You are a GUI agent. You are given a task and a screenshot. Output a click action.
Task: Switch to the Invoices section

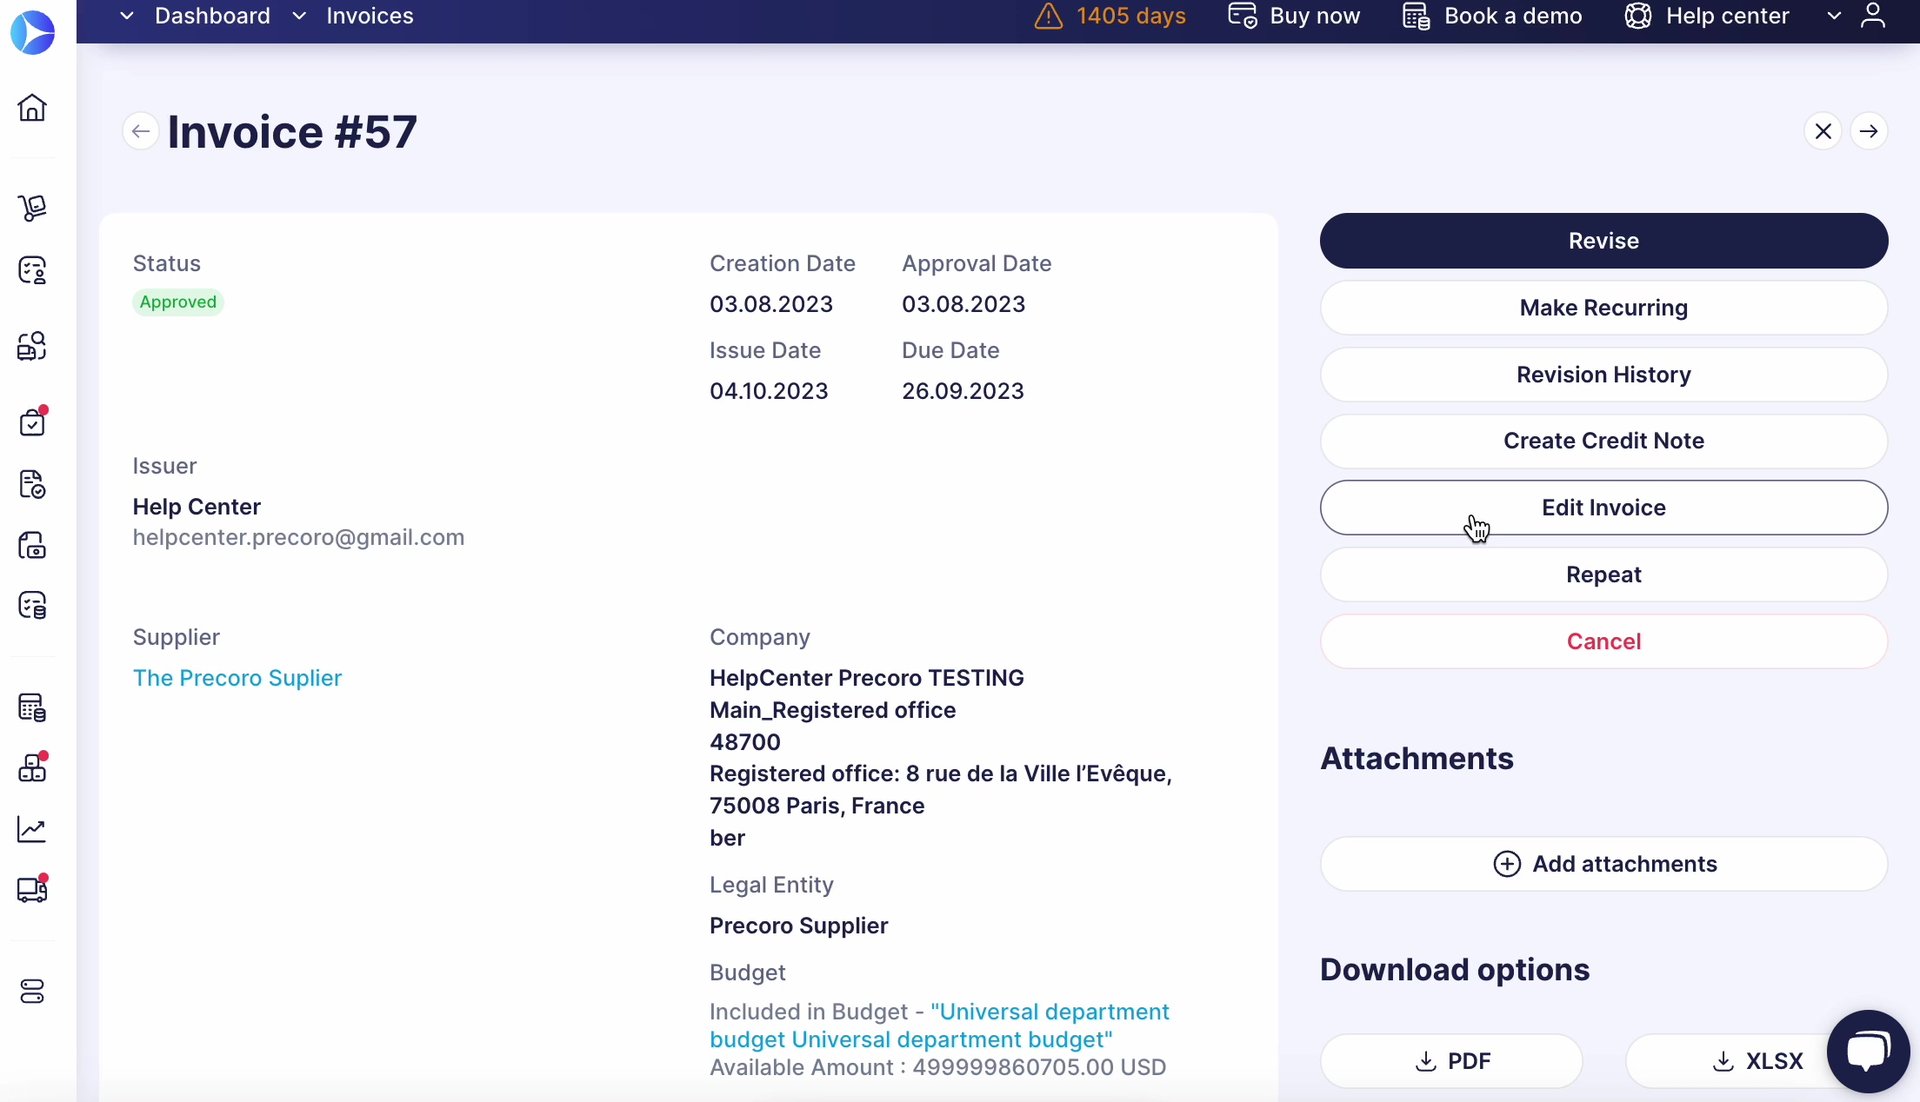tap(370, 16)
